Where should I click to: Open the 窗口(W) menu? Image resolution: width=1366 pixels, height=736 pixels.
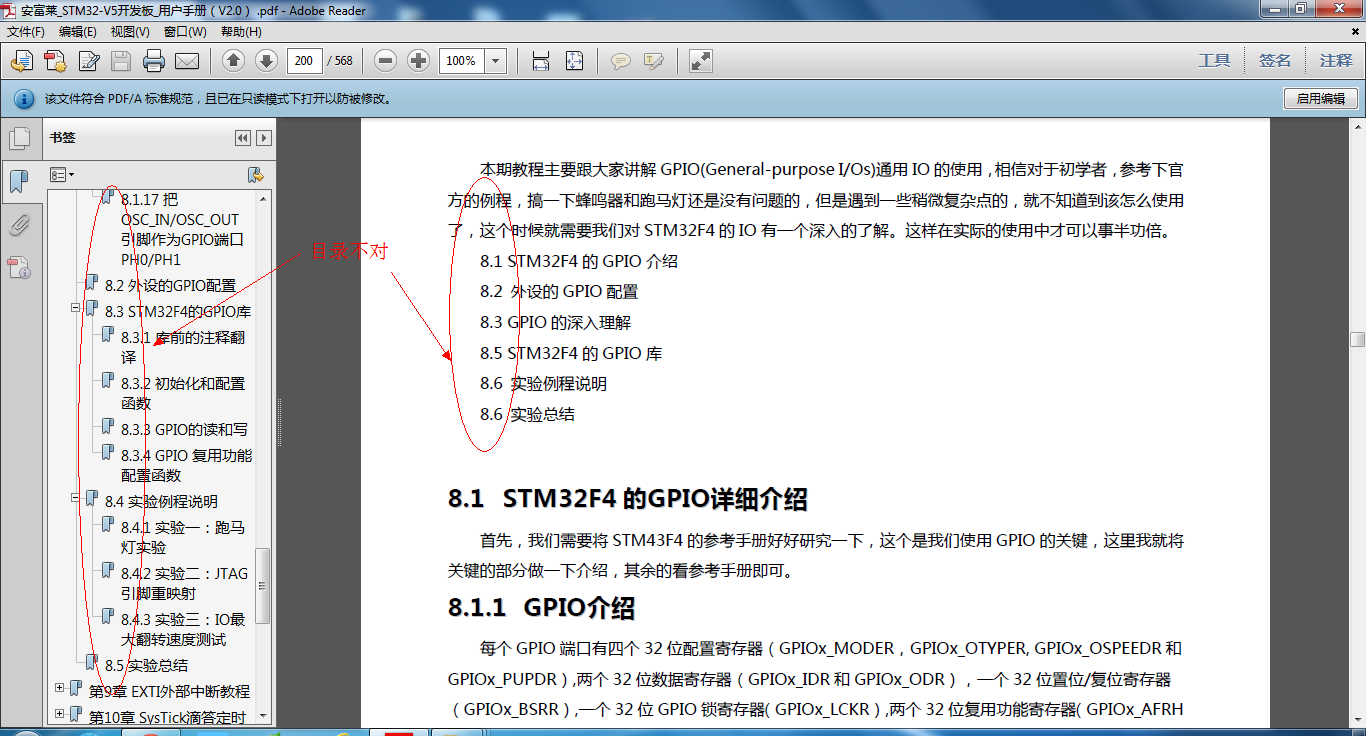[185, 32]
